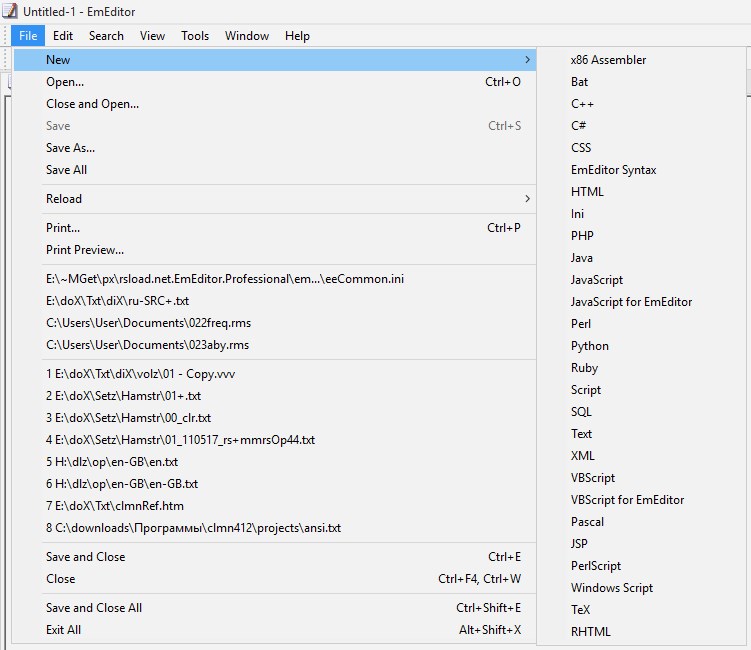Viewport: 751px width, 650px height.
Task: Choose Save and Close All entry
Action: click(274, 608)
